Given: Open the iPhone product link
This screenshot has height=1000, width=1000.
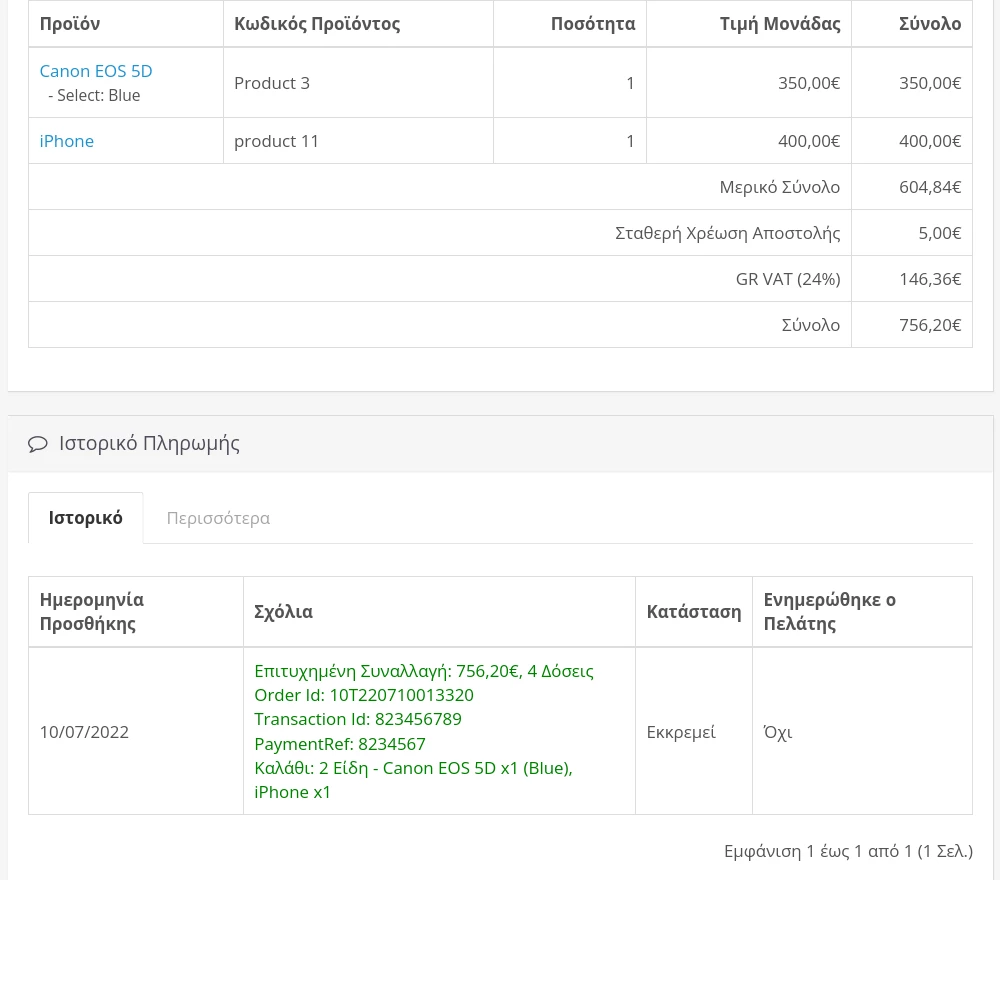Looking at the screenshot, I should (67, 141).
